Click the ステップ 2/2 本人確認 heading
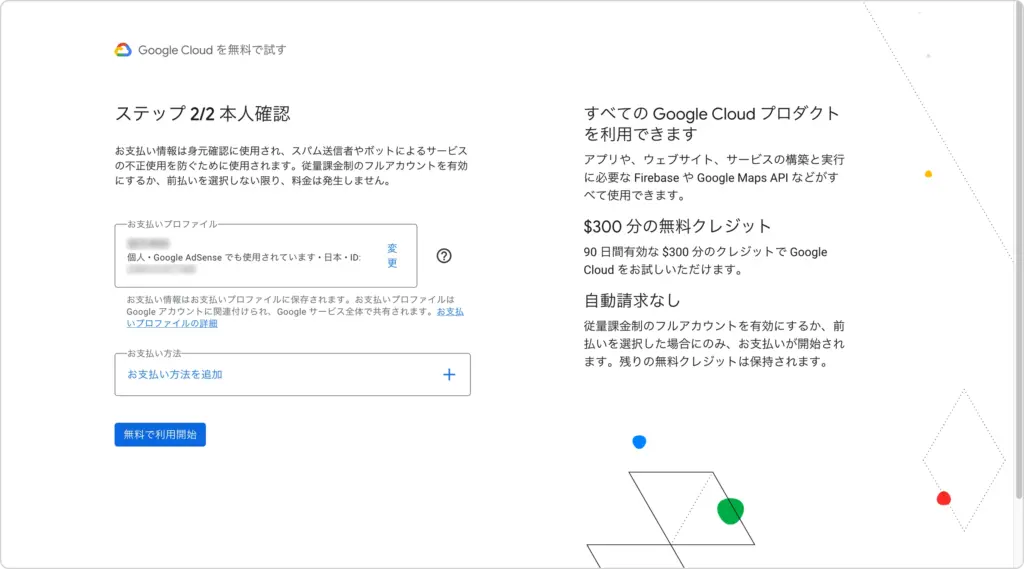Viewport: 1024px width, 569px height. [x=202, y=114]
